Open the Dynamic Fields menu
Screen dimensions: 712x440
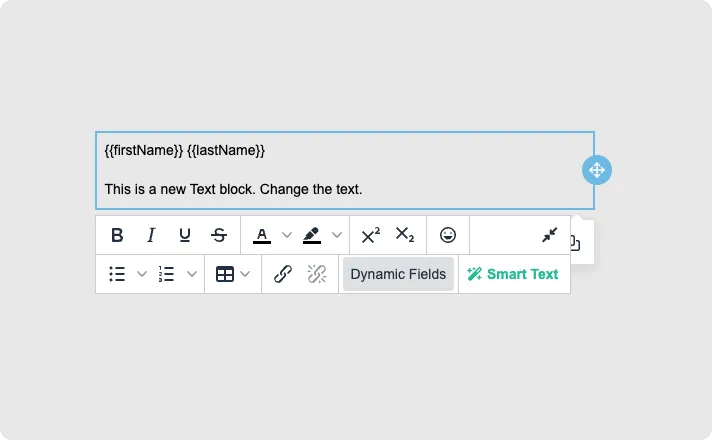pos(398,274)
